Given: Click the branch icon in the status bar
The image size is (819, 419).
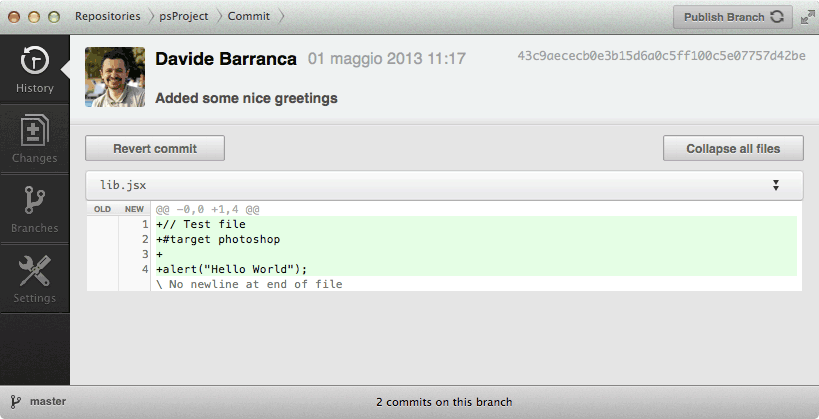Looking at the screenshot, I should [16, 402].
